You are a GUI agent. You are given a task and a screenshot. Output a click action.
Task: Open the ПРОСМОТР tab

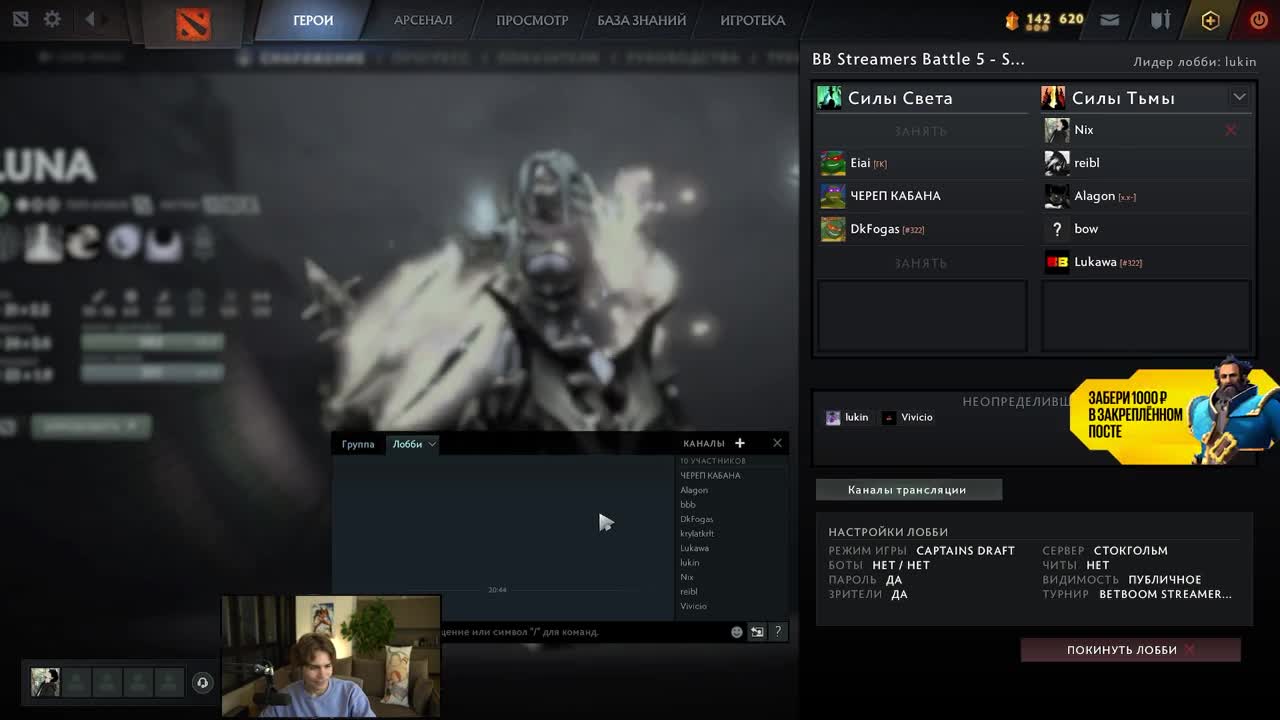532,20
